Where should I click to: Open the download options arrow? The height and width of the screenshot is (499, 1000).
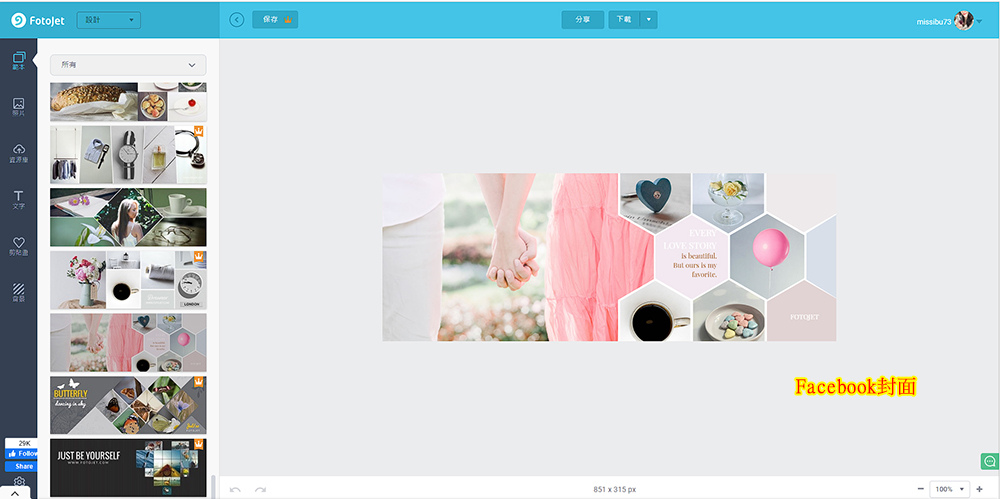(649, 20)
